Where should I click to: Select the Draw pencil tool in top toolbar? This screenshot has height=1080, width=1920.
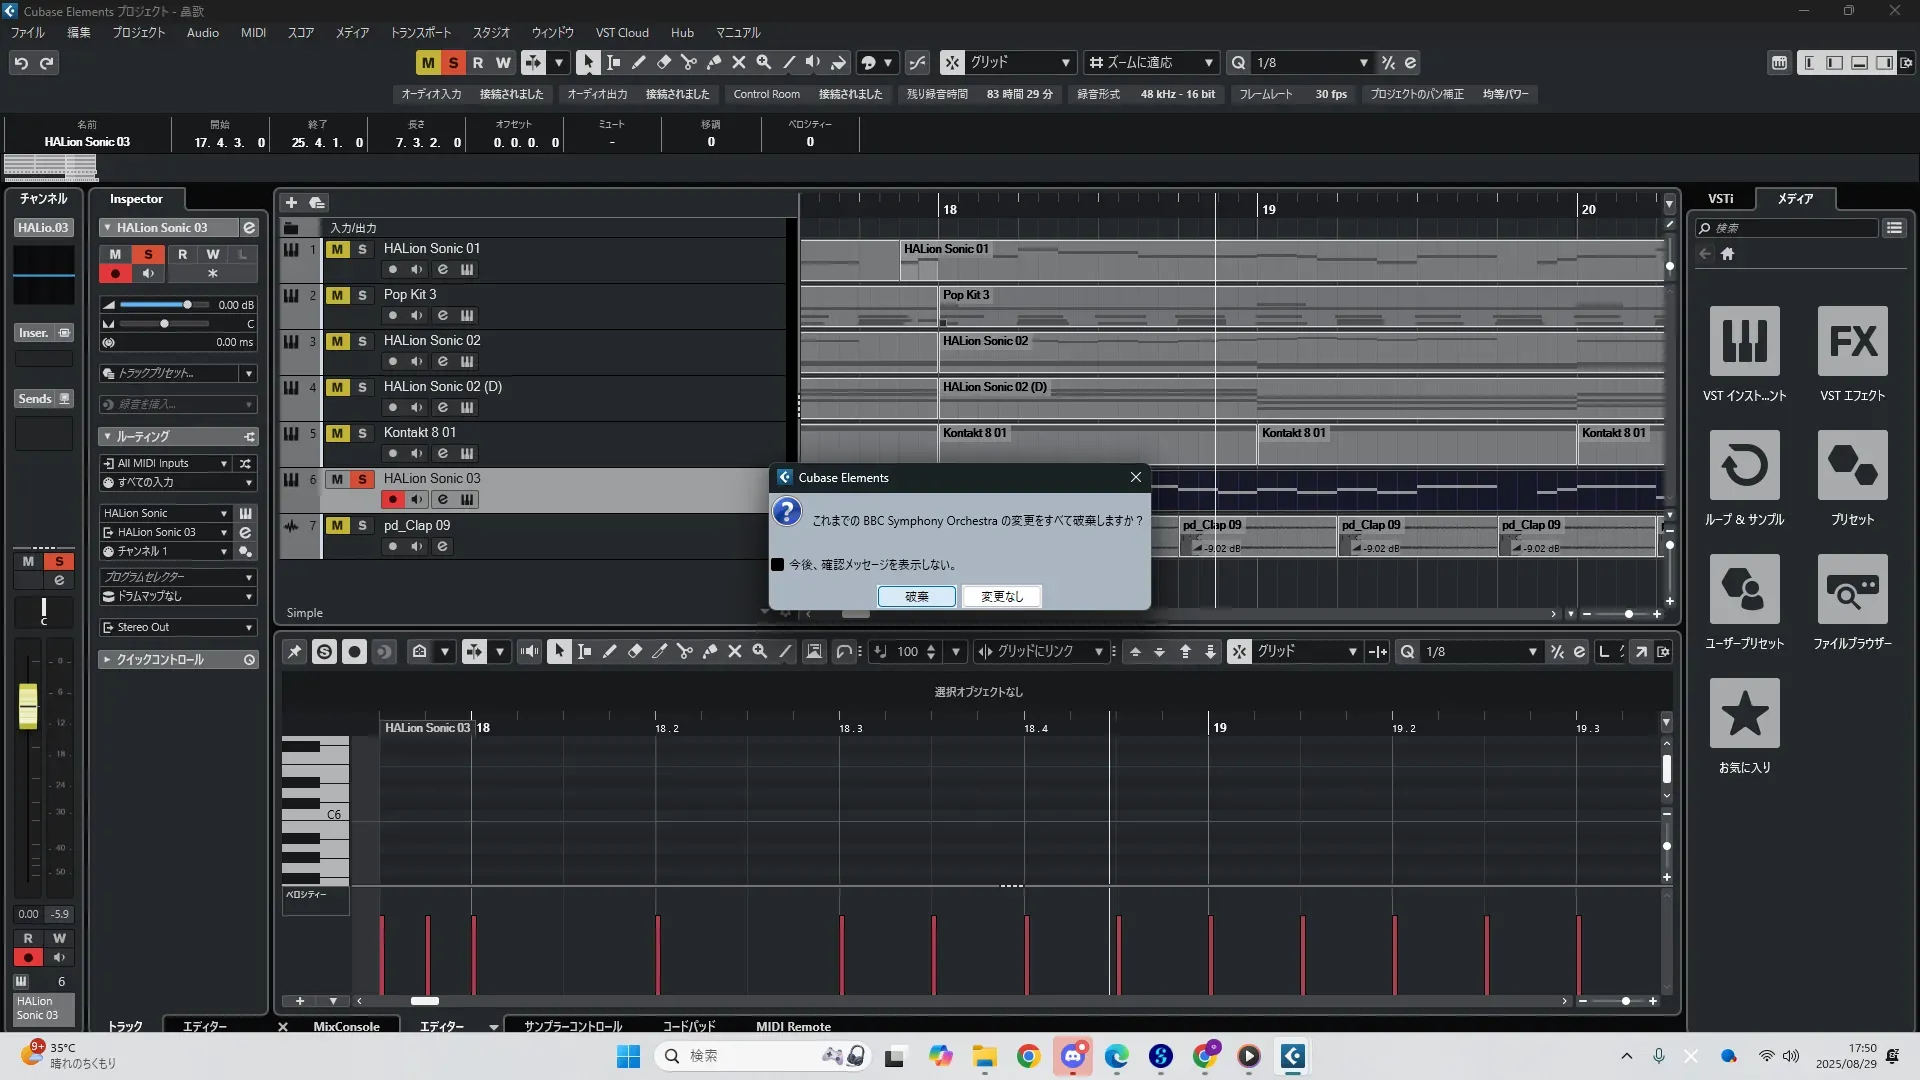639,62
